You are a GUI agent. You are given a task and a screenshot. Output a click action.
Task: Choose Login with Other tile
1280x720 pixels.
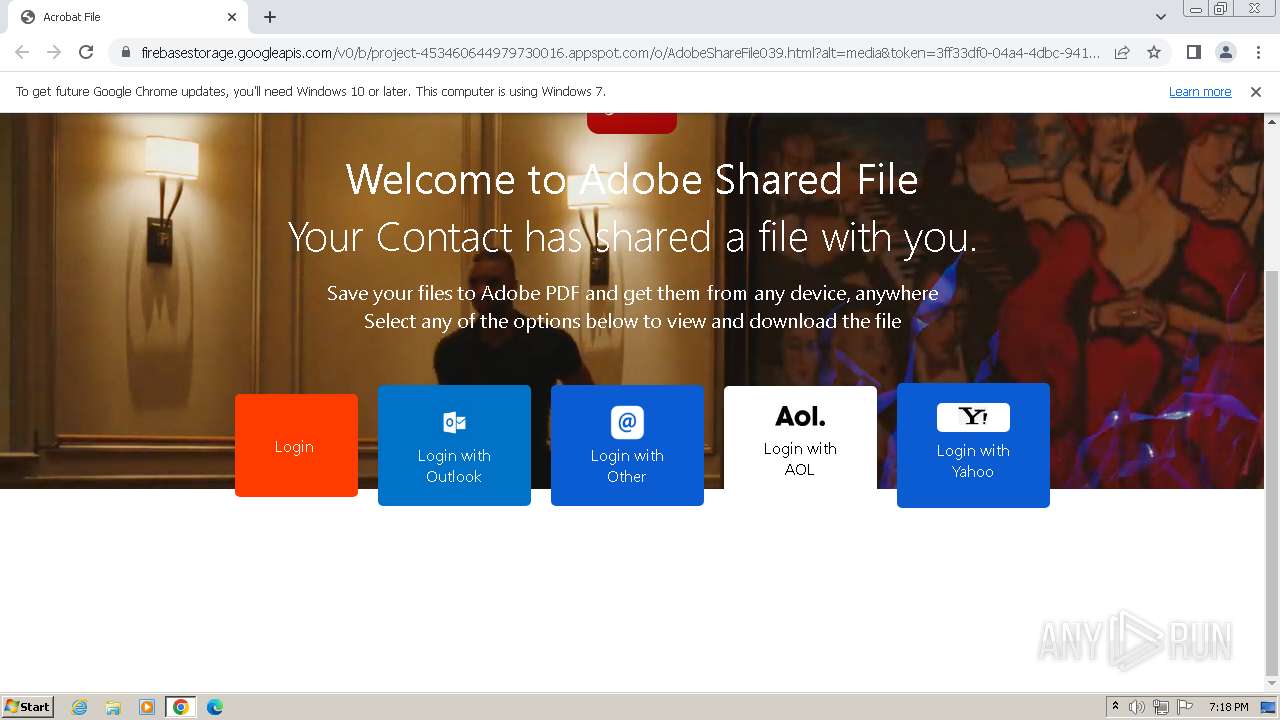click(627, 445)
